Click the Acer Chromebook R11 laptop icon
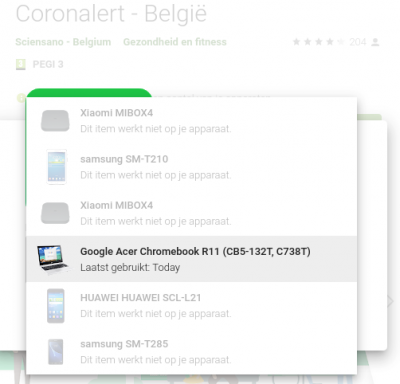The width and height of the screenshot is (400, 384). pyautogui.click(x=53, y=259)
